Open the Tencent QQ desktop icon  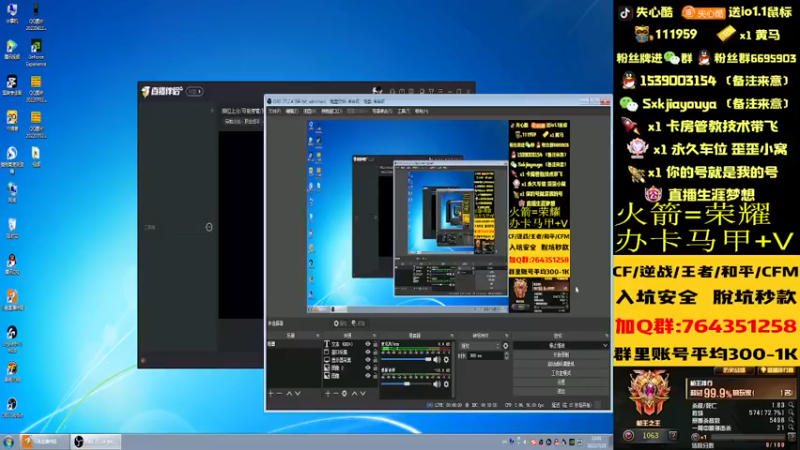click(x=12, y=265)
